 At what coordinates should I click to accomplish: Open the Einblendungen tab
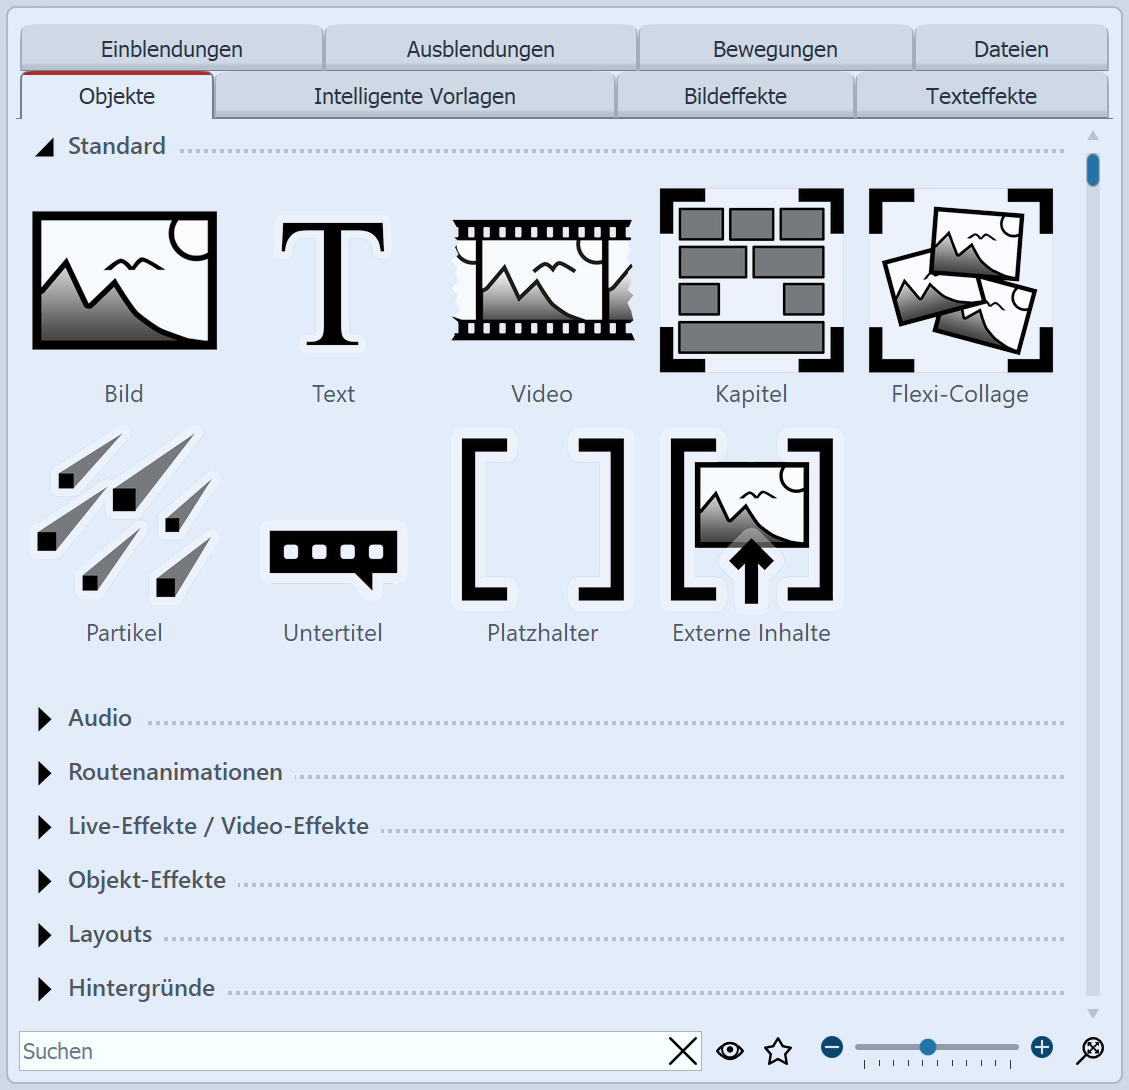point(171,49)
